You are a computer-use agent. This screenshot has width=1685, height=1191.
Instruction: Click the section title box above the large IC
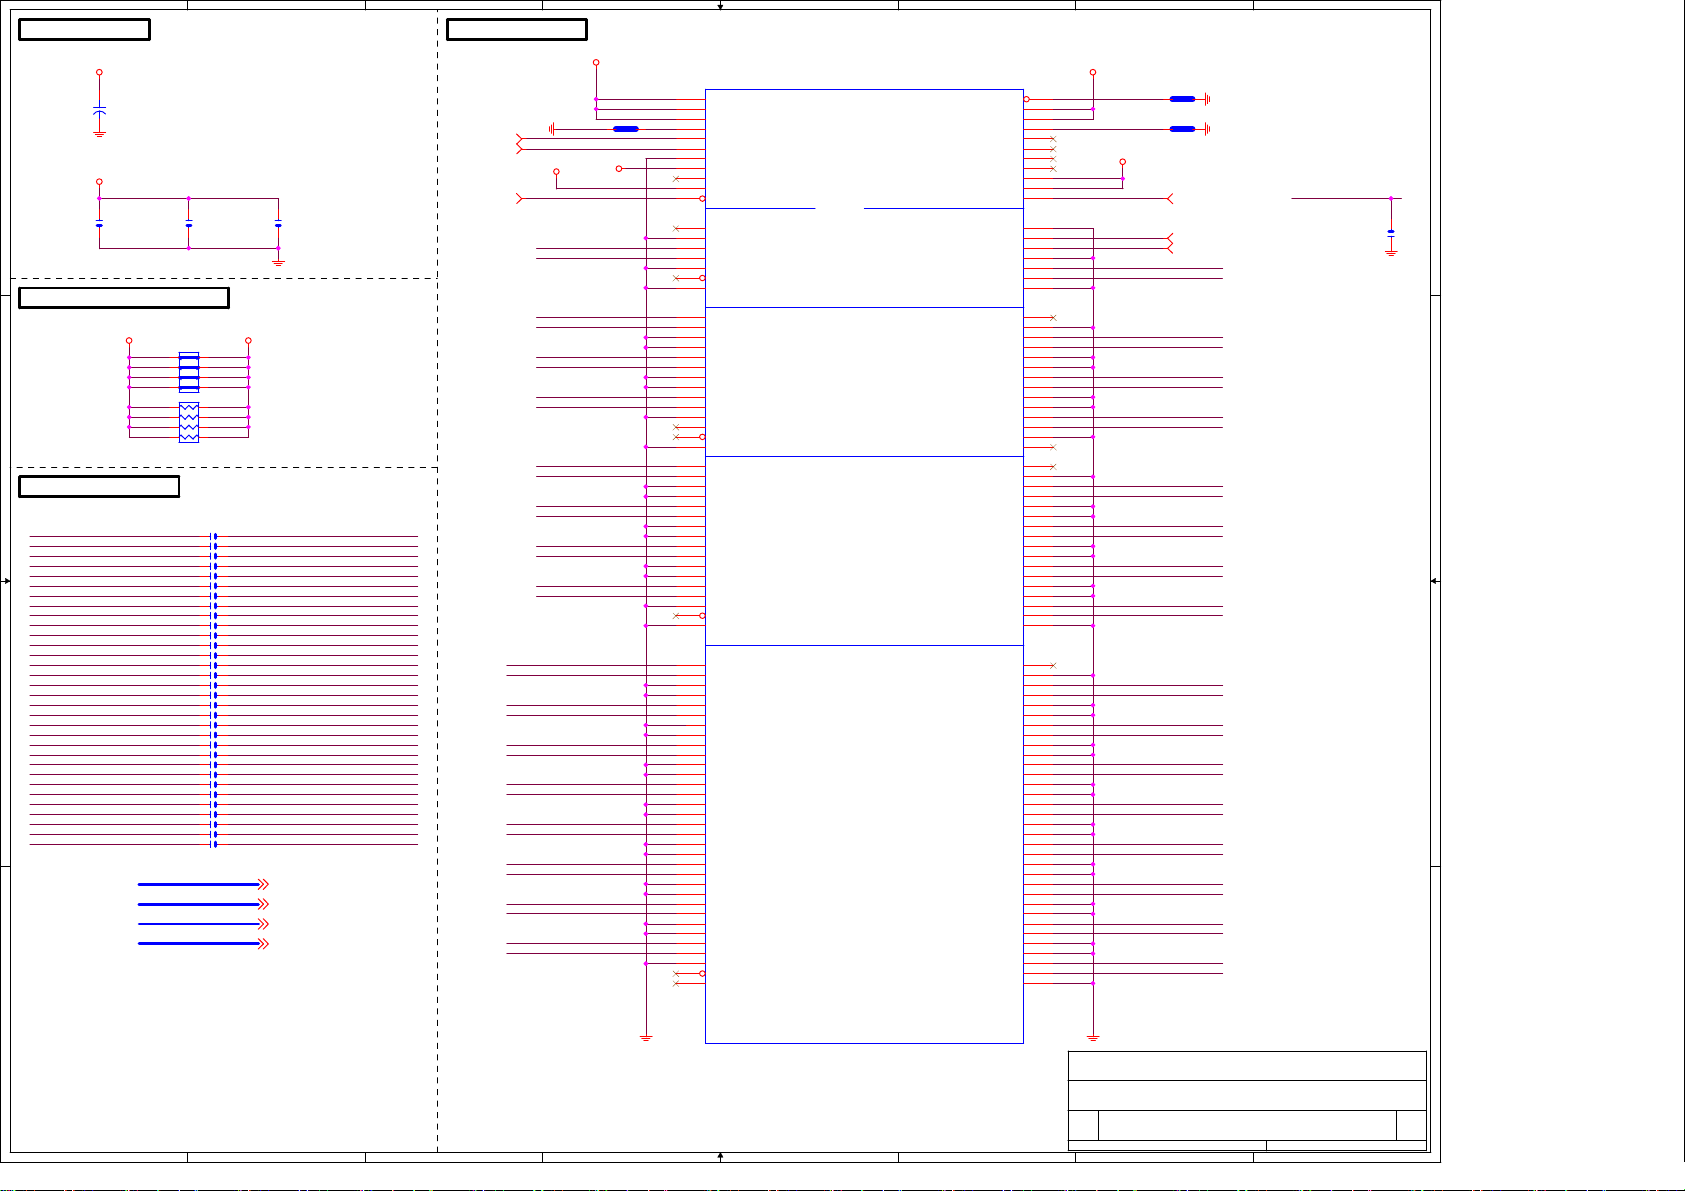point(516,29)
